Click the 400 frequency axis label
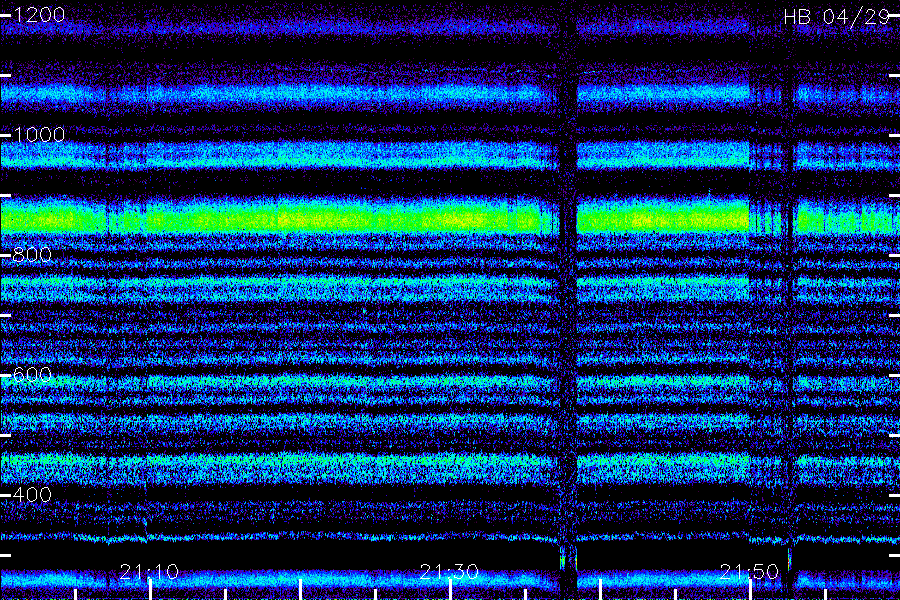Image resolution: width=900 pixels, height=600 pixels. click(32, 494)
